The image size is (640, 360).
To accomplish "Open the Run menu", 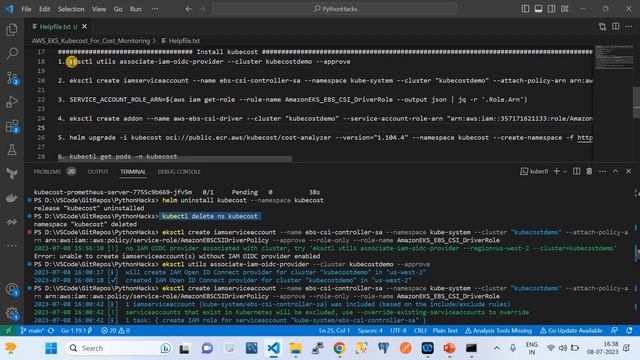I will [x=136, y=9].
